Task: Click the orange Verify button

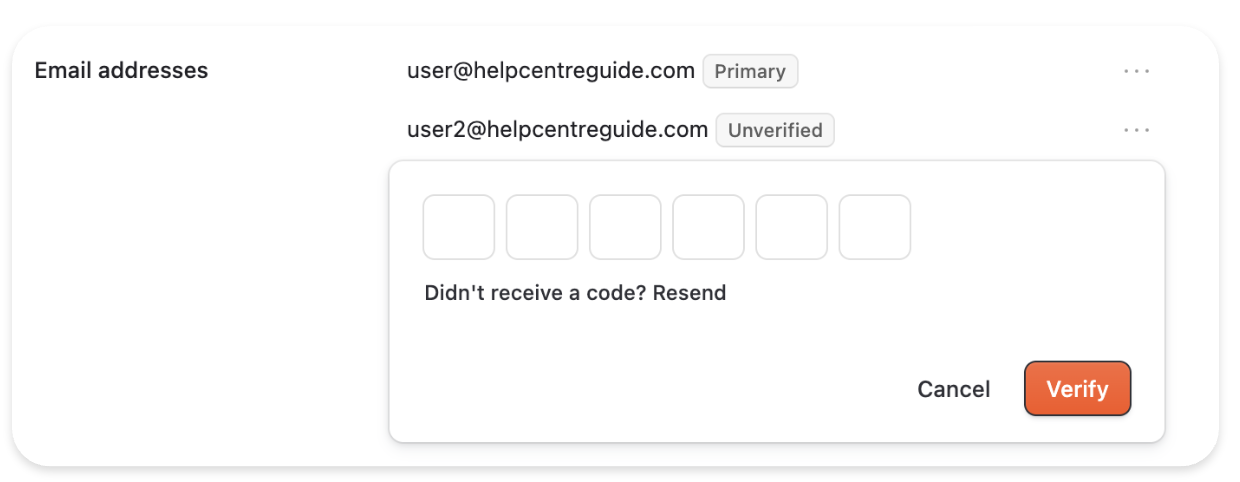Action: point(1077,388)
